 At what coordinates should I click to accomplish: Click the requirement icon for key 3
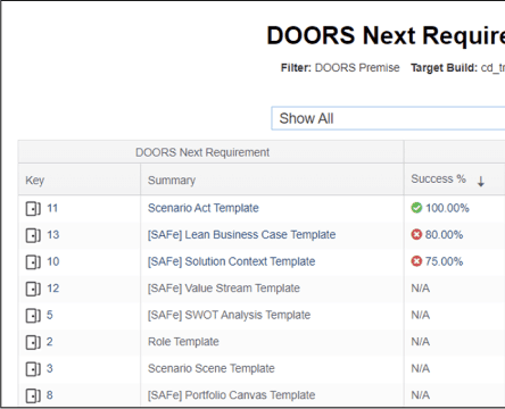click(33, 369)
